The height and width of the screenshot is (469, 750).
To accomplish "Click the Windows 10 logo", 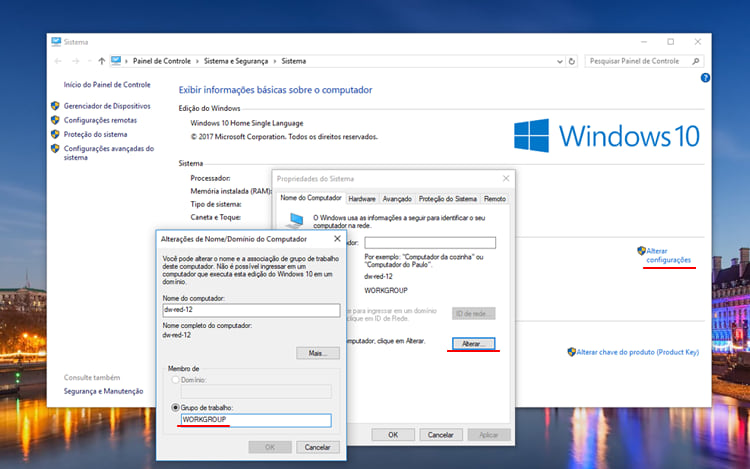I will click(607, 136).
